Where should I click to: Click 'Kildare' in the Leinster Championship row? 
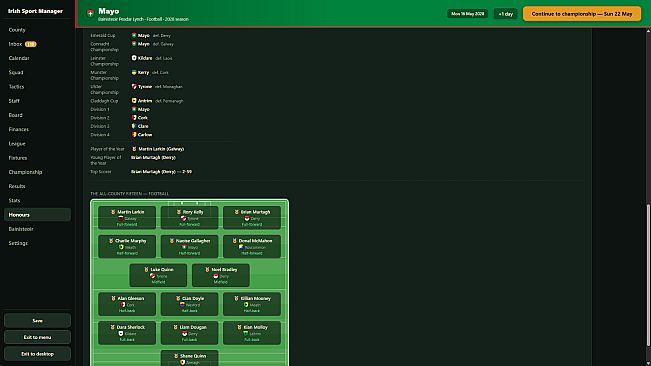pyautogui.click(x=145, y=58)
